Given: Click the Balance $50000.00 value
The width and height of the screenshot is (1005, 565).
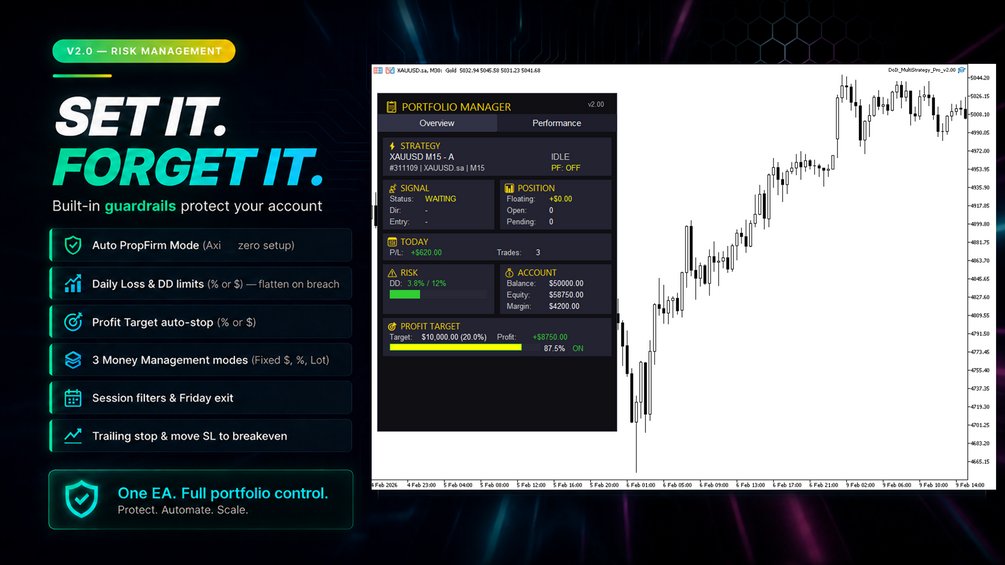Looking at the screenshot, I should point(566,284).
